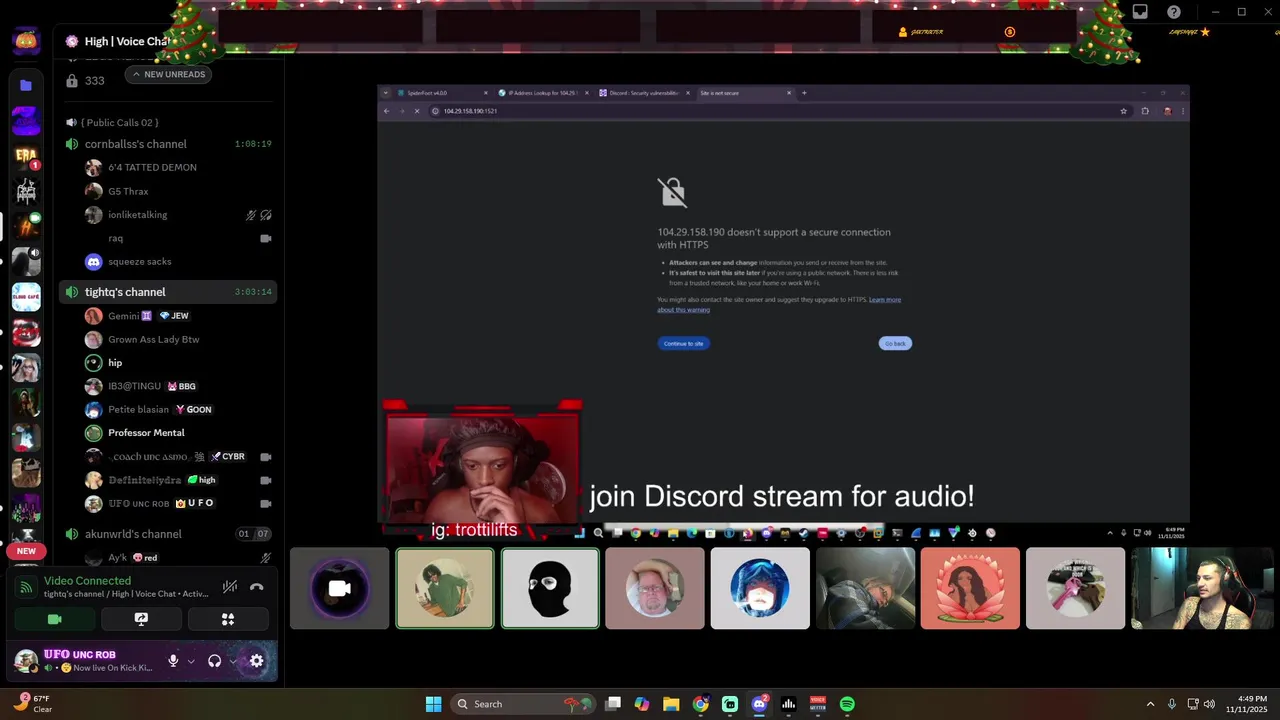Viewport: 1280px width, 720px height.
Task: Open the server folder icon in sidebar
Action: (x=26, y=85)
